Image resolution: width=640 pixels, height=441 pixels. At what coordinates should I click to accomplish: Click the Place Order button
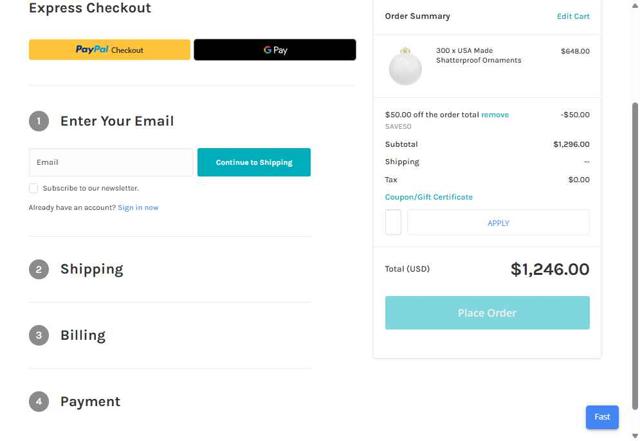click(487, 313)
